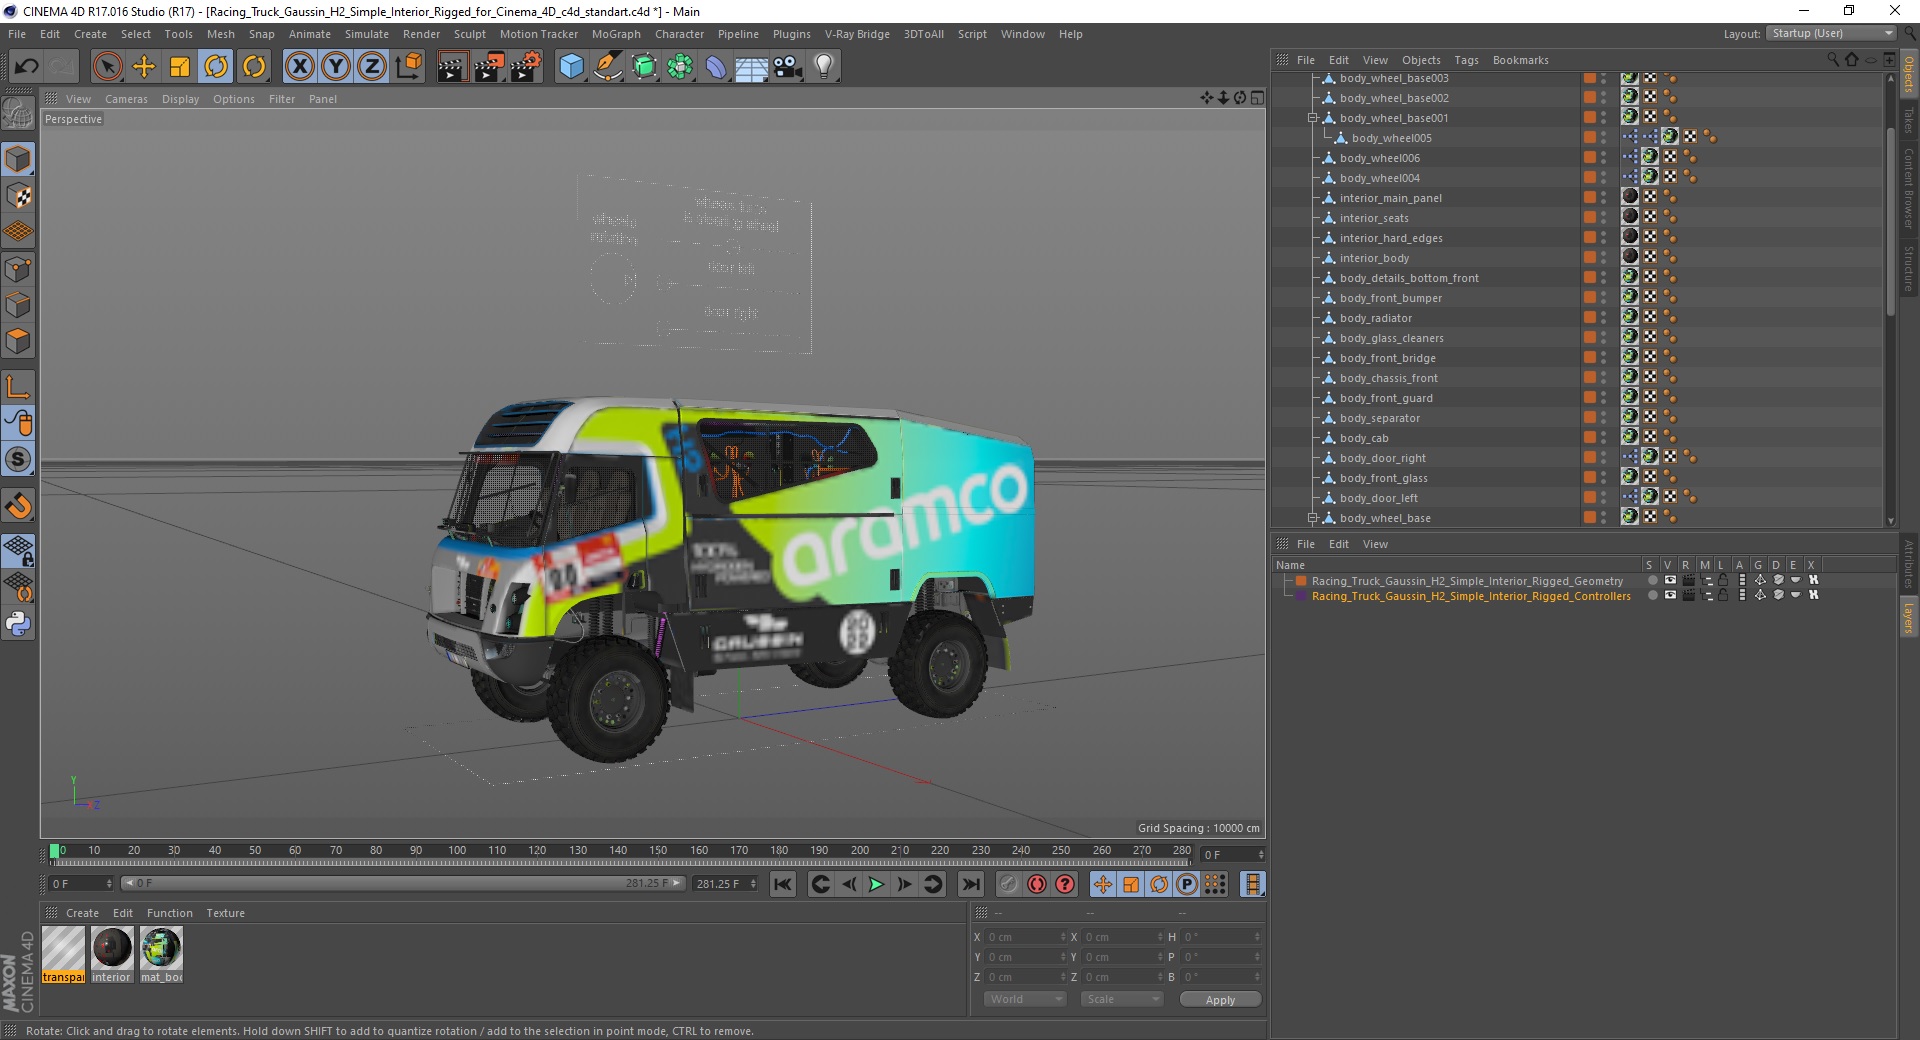Activate the Scale tool
Screen dimensions: 1920x1040
click(x=180, y=67)
